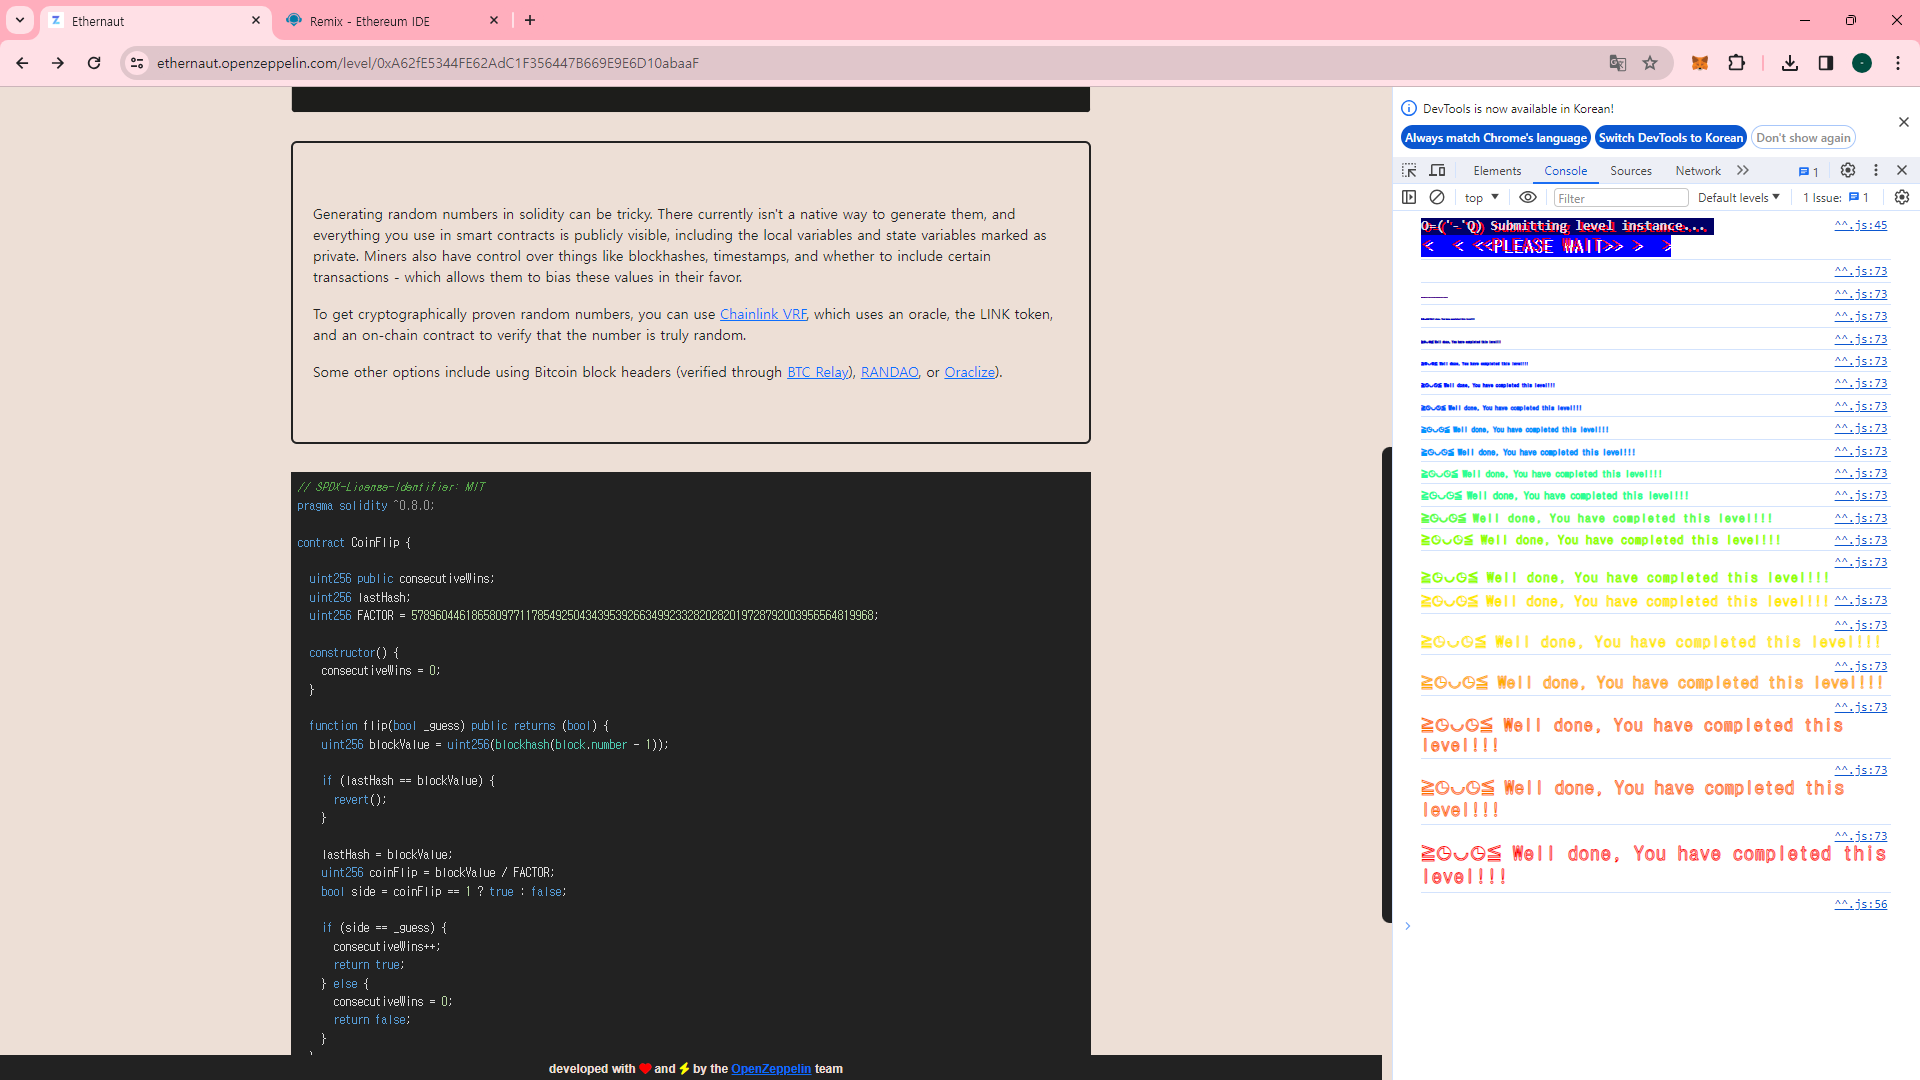Click the address bar URL

[428, 63]
